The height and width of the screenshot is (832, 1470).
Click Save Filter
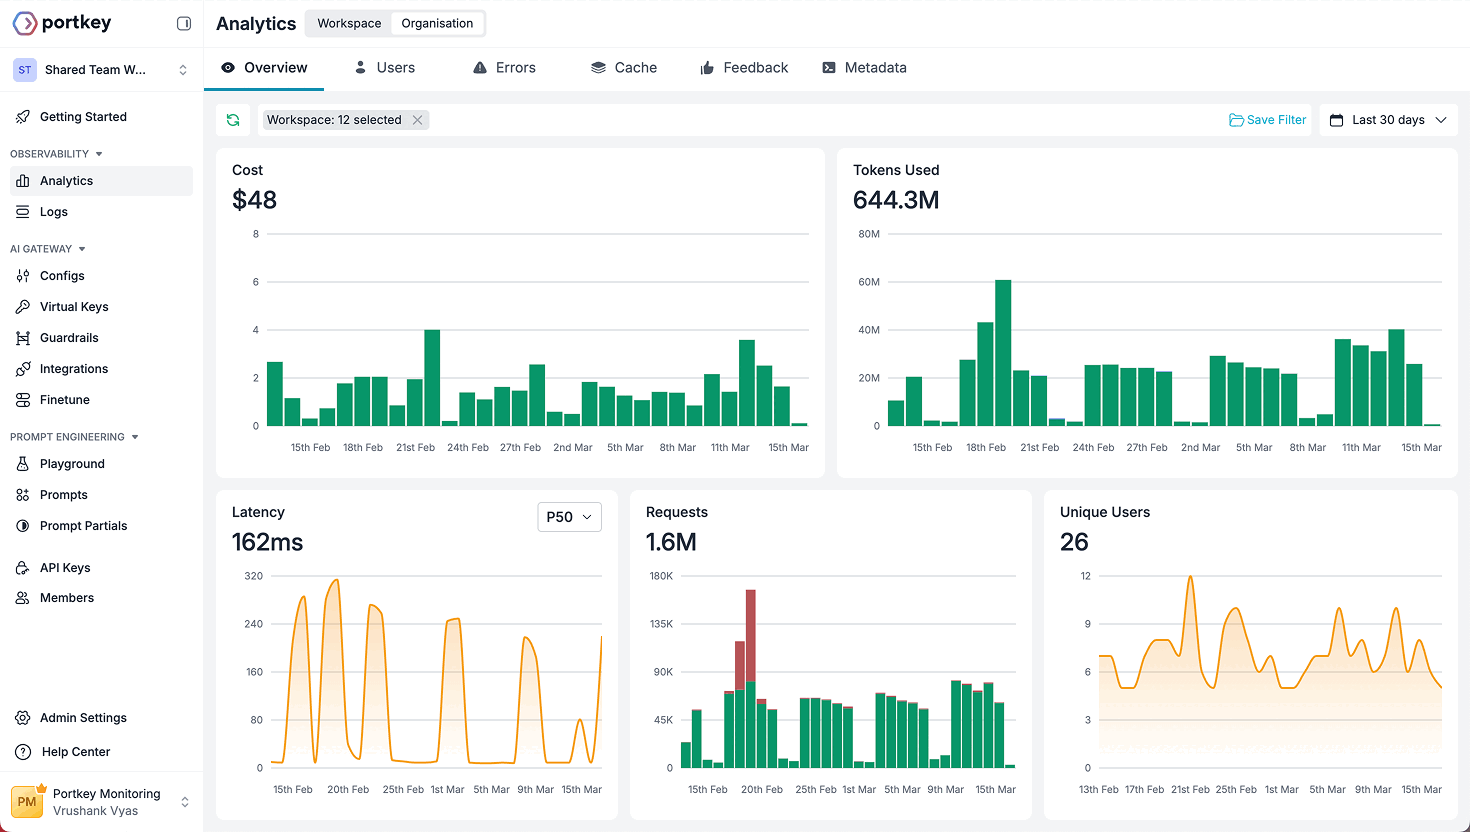(x=1267, y=120)
